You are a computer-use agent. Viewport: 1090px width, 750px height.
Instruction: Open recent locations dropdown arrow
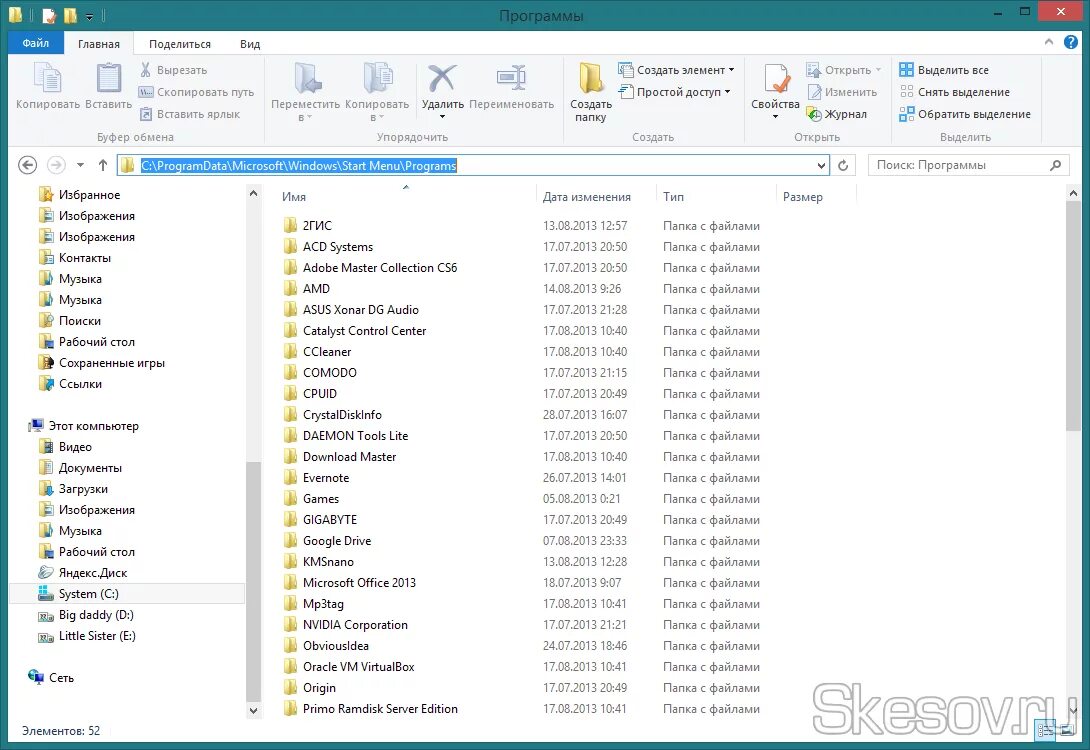coord(81,165)
